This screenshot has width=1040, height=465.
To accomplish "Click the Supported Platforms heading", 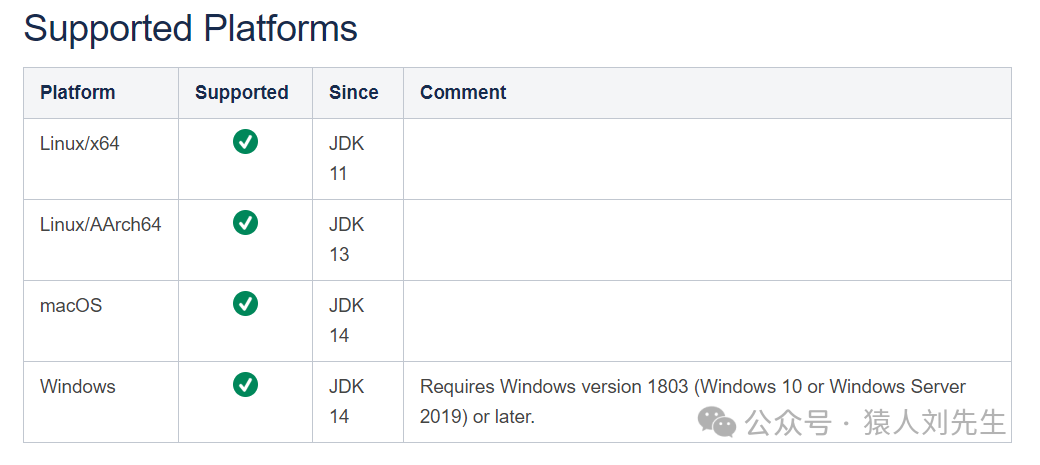I will click(190, 29).
